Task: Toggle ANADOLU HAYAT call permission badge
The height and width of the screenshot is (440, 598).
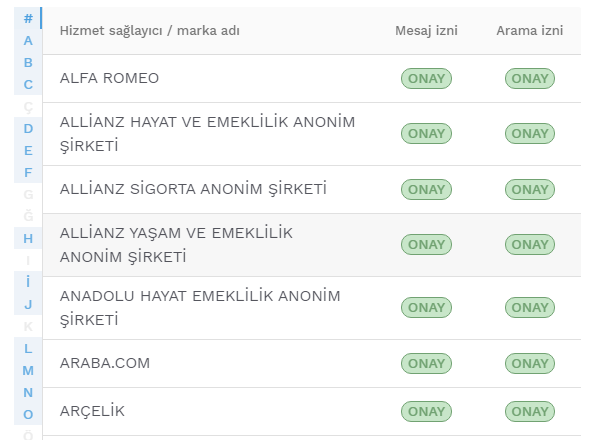Action: pos(530,308)
